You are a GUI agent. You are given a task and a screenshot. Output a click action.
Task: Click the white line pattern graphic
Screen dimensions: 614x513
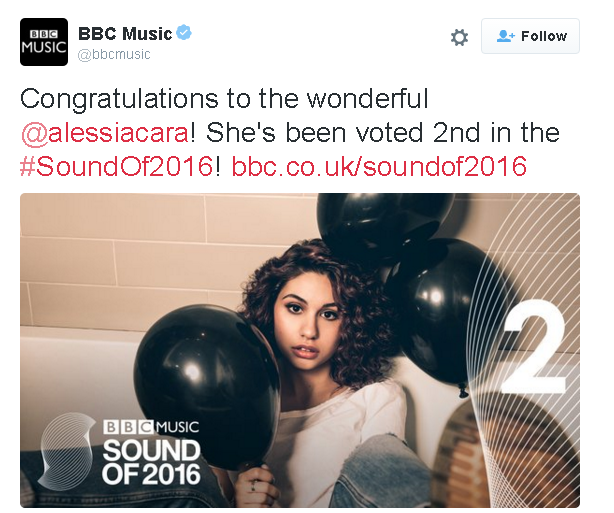525,352
